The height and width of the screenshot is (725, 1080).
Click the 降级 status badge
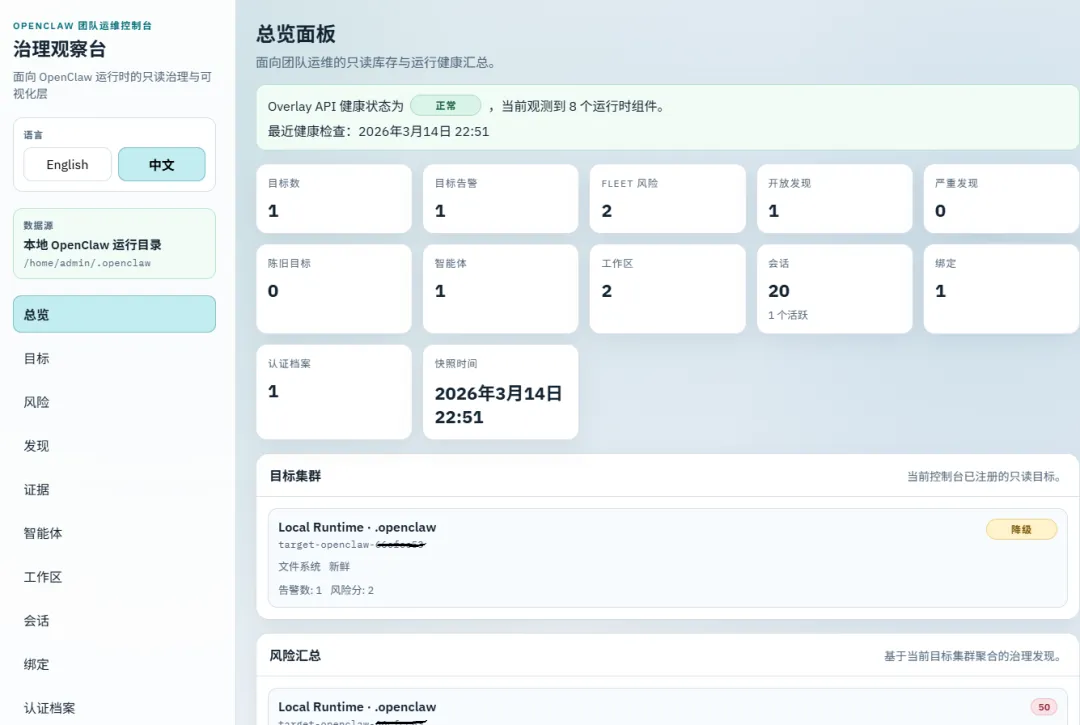click(x=1021, y=529)
